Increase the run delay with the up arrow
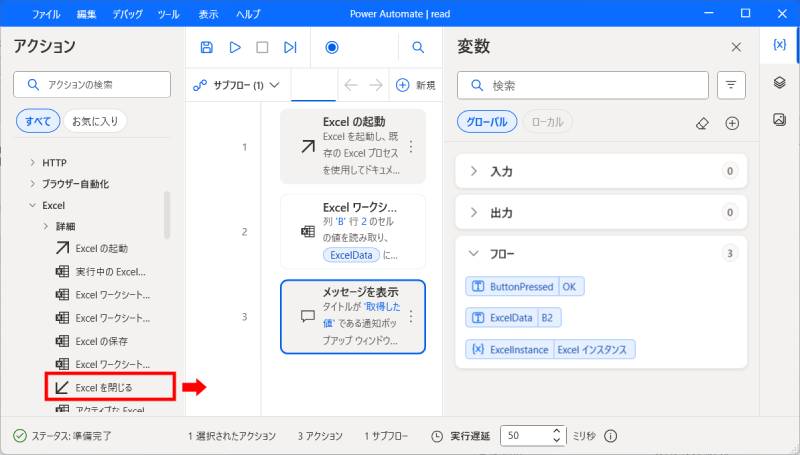This screenshot has width=800, height=455. coord(557,432)
